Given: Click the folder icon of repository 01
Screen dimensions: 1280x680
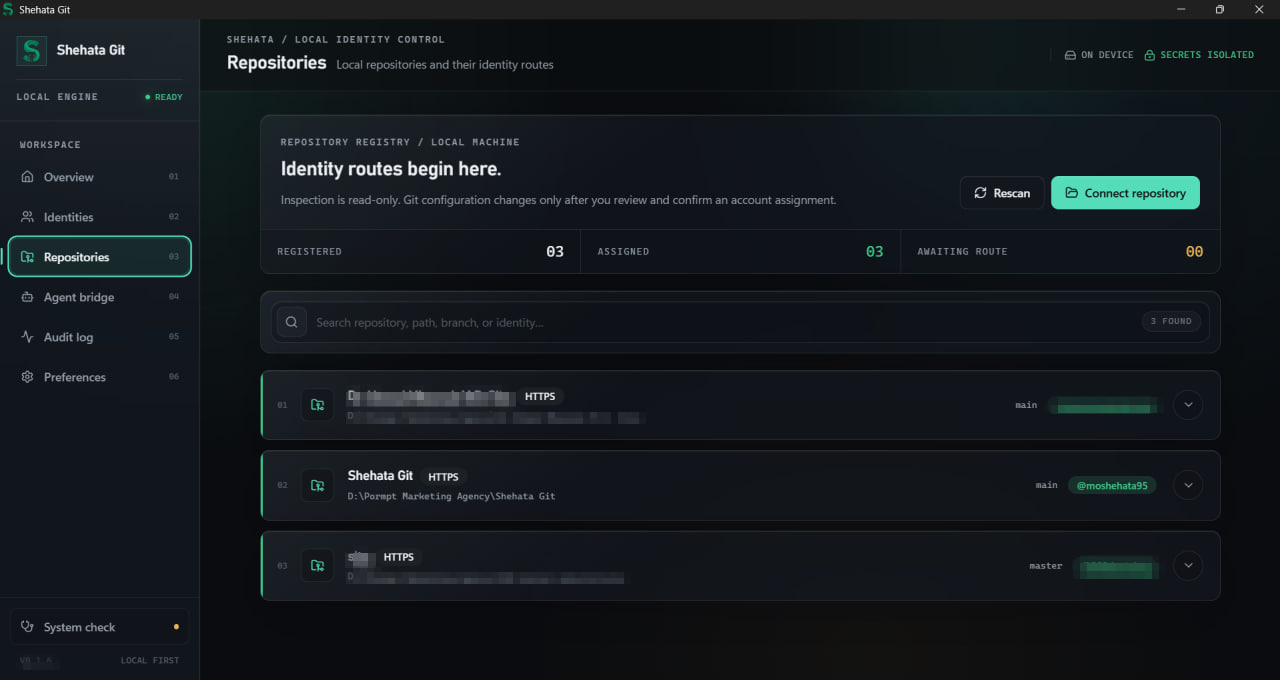Looking at the screenshot, I should (x=317, y=405).
